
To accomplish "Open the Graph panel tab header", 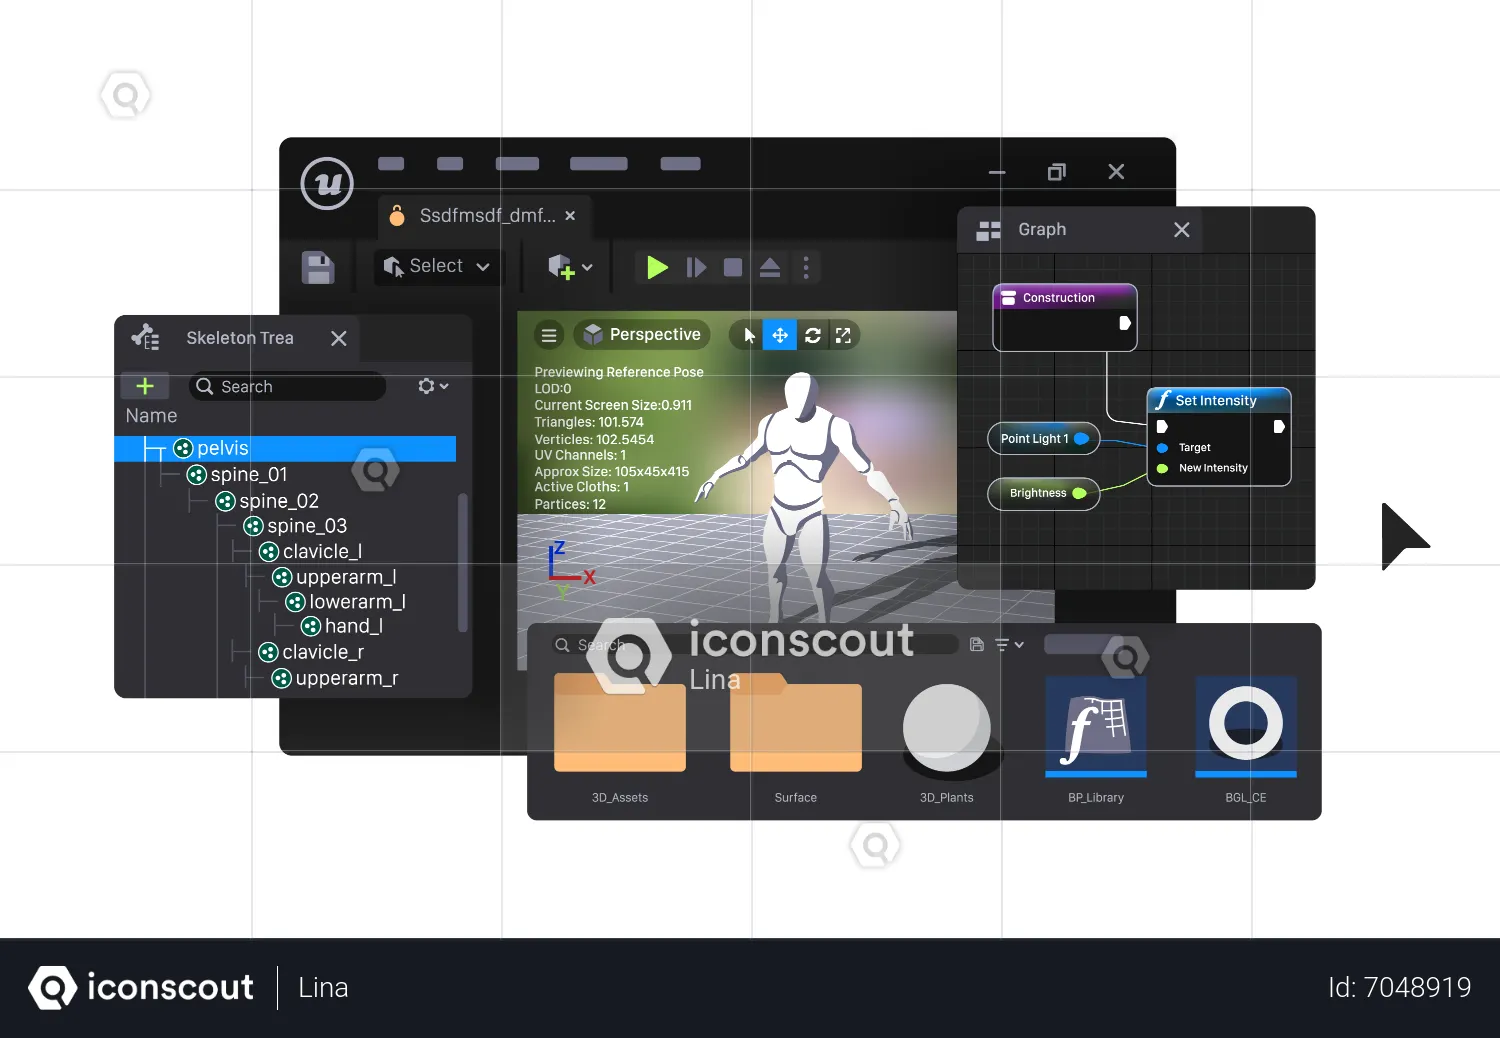I will (1042, 229).
